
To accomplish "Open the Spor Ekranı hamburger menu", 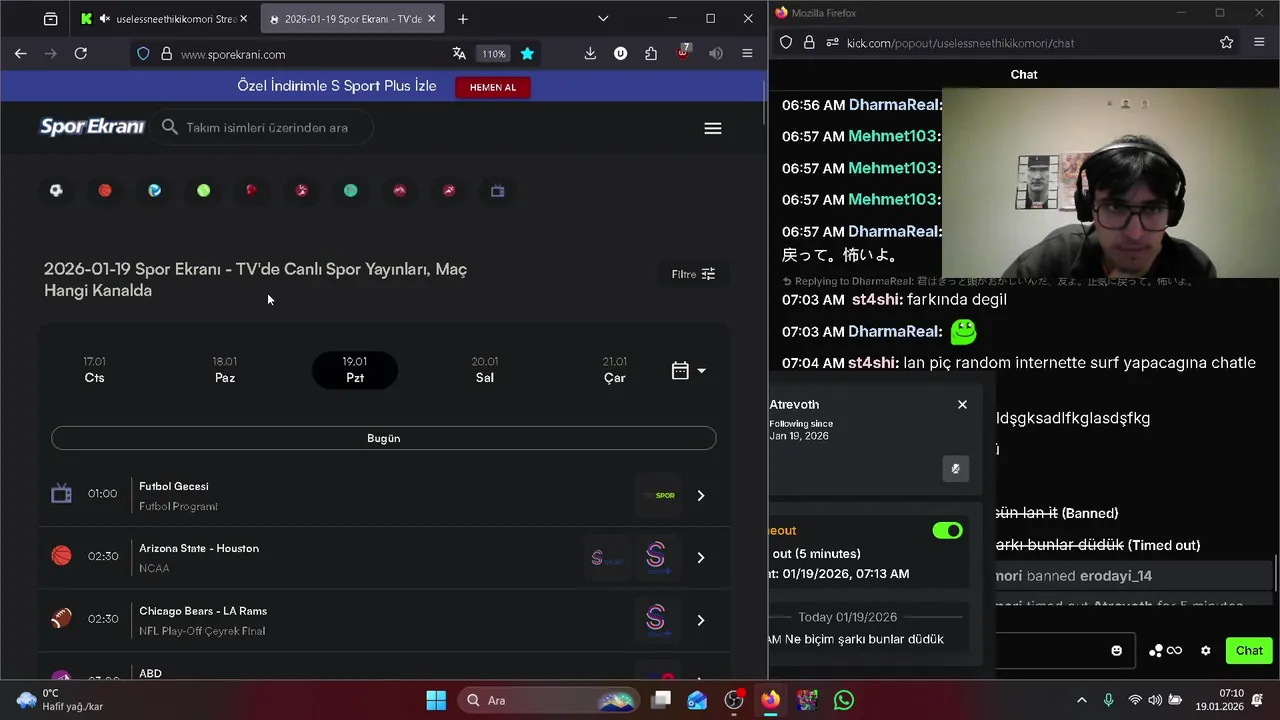I will coord(713,128).
